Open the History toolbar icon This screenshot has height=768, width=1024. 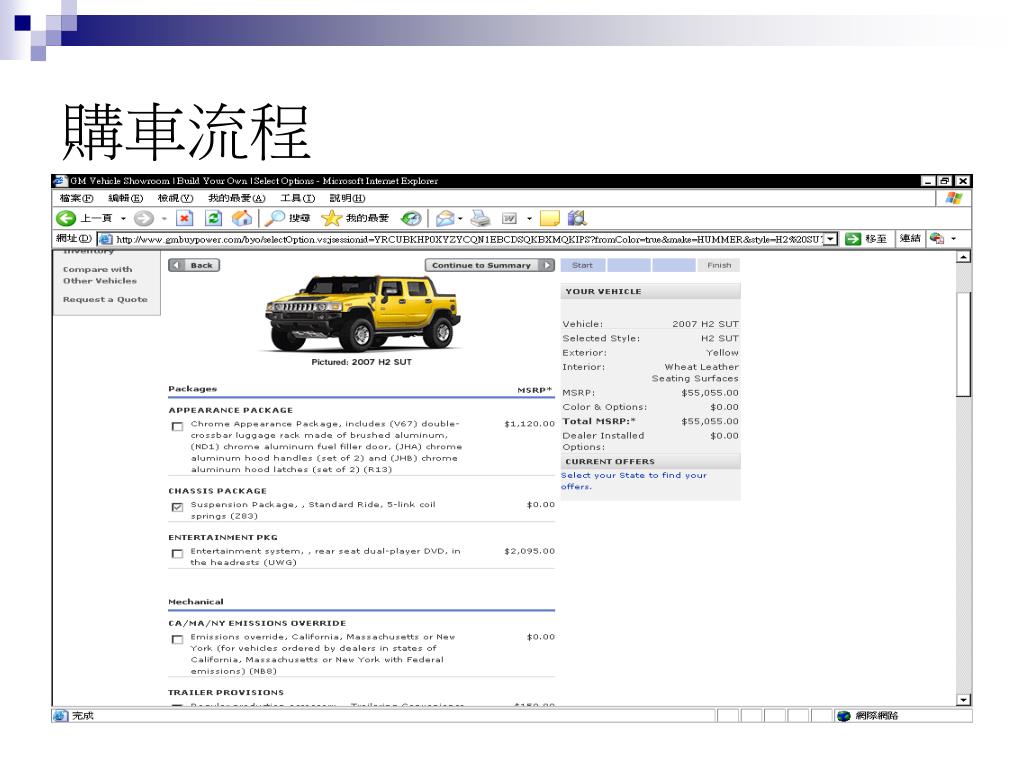click(x=411, y=219)
